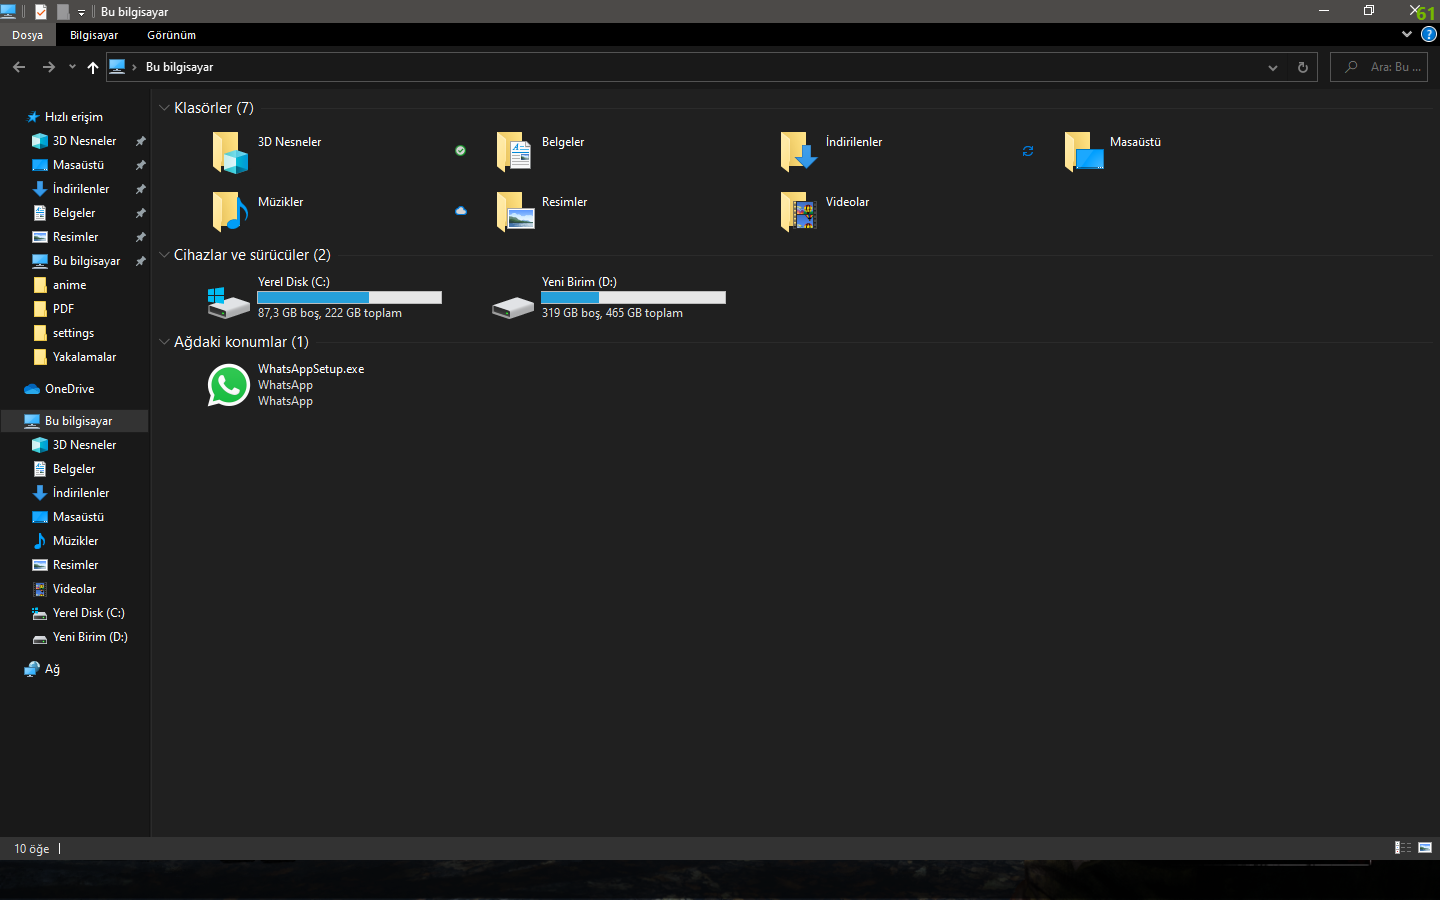Click inside the search box
This screenshot has width=1440, height=900.
click(x=1390, y=67)
